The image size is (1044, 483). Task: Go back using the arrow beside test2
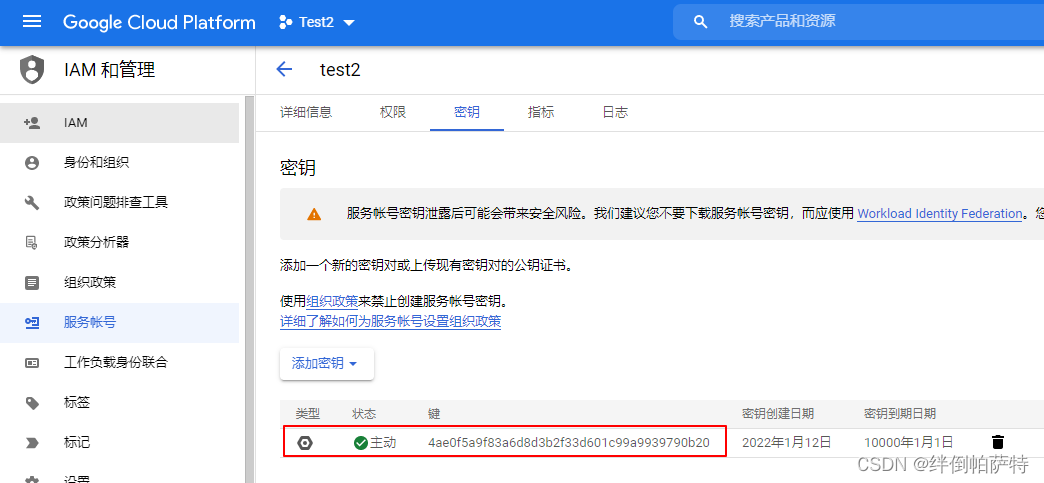284,69
